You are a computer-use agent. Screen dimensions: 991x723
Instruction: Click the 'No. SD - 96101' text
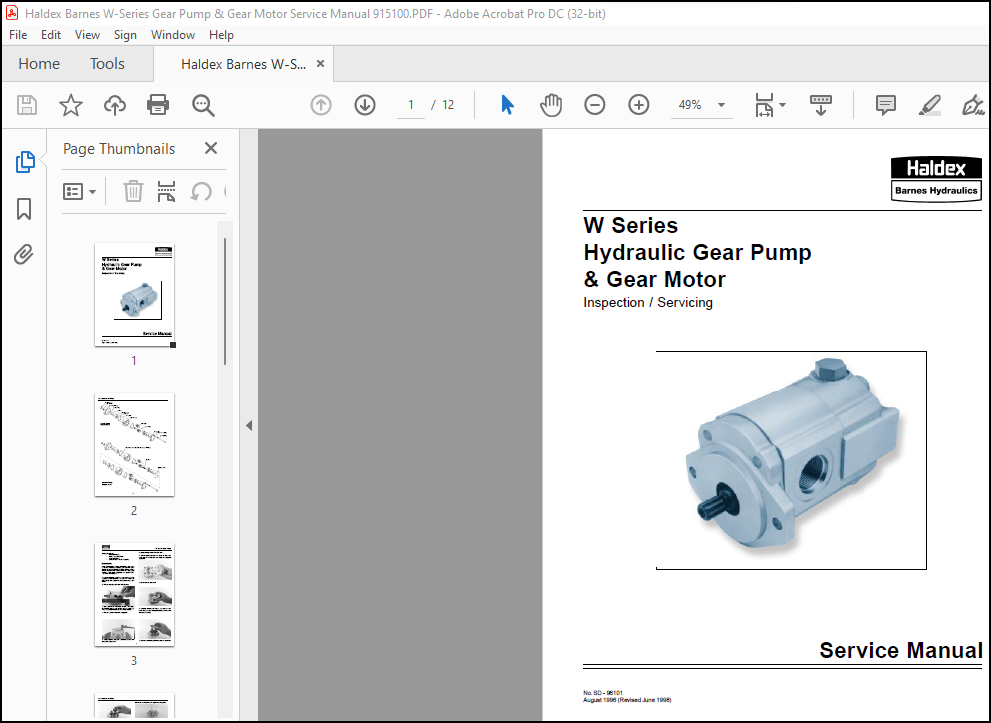603,693
